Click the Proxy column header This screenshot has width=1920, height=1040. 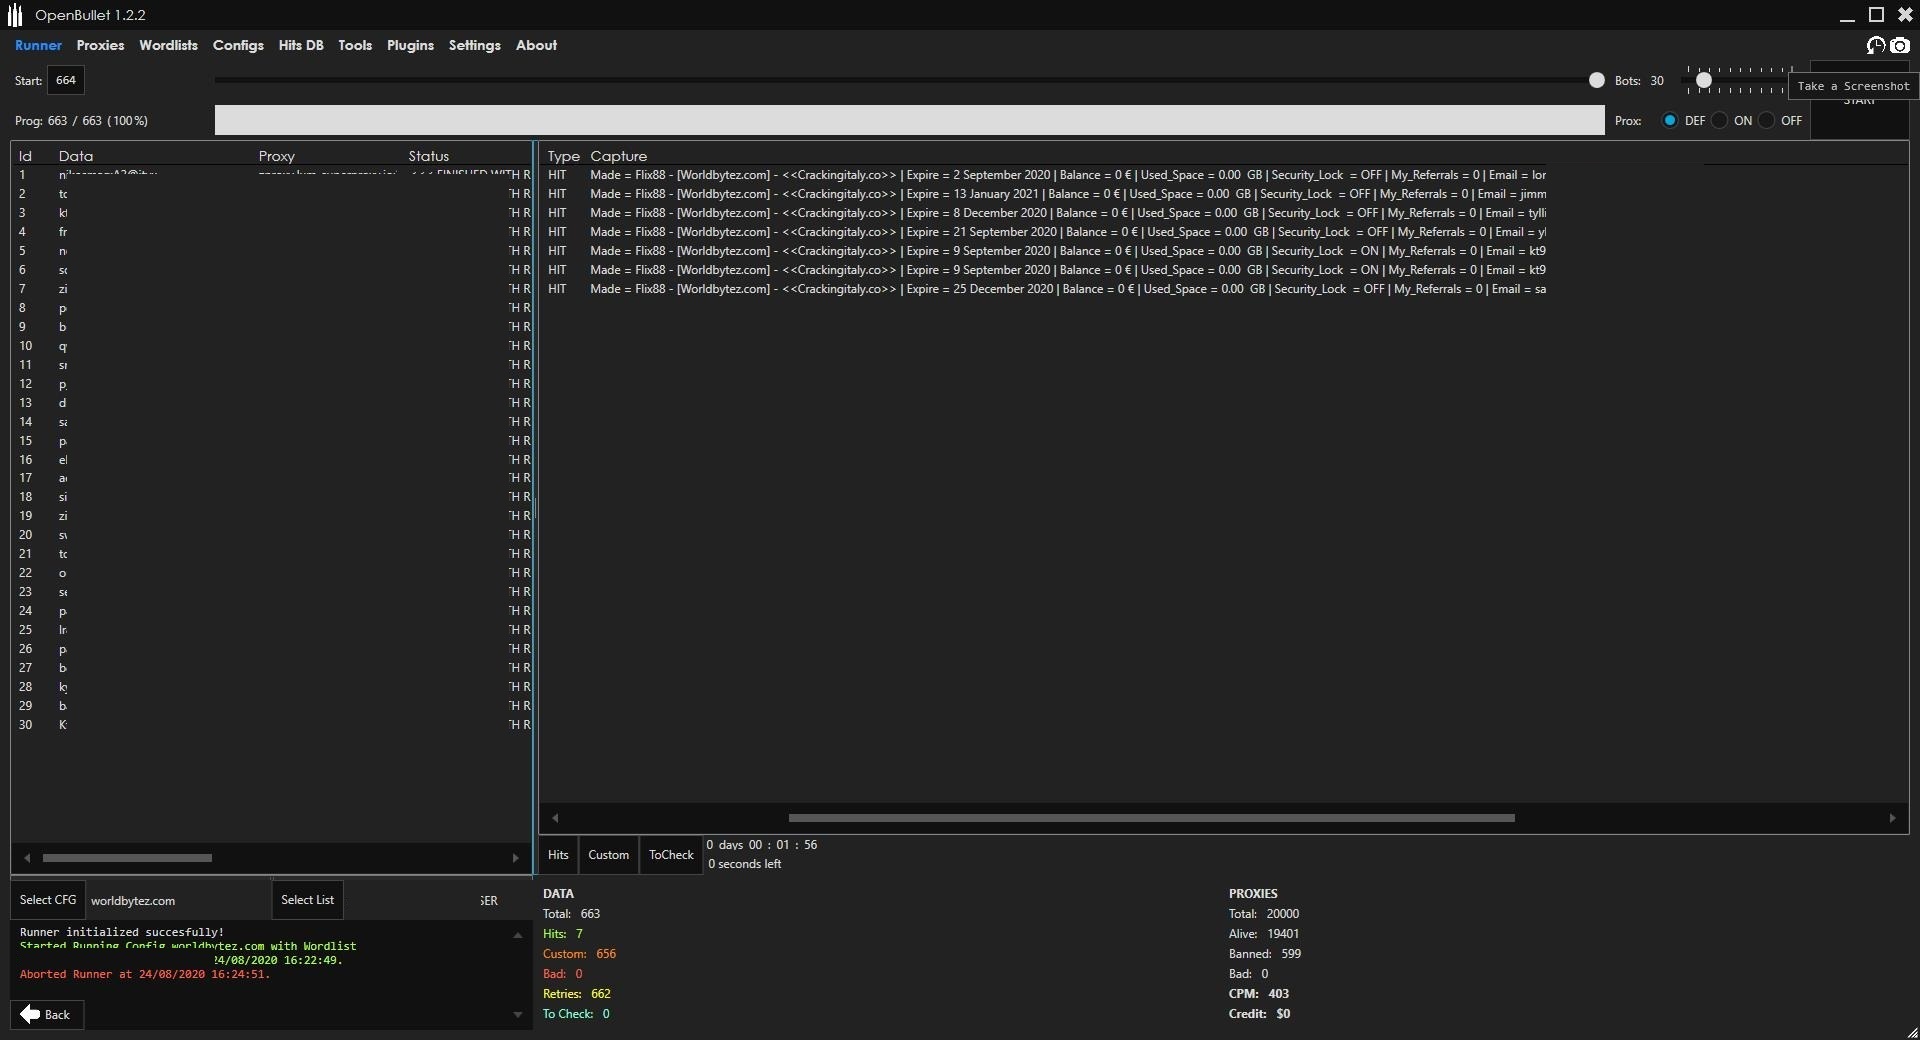277,156
